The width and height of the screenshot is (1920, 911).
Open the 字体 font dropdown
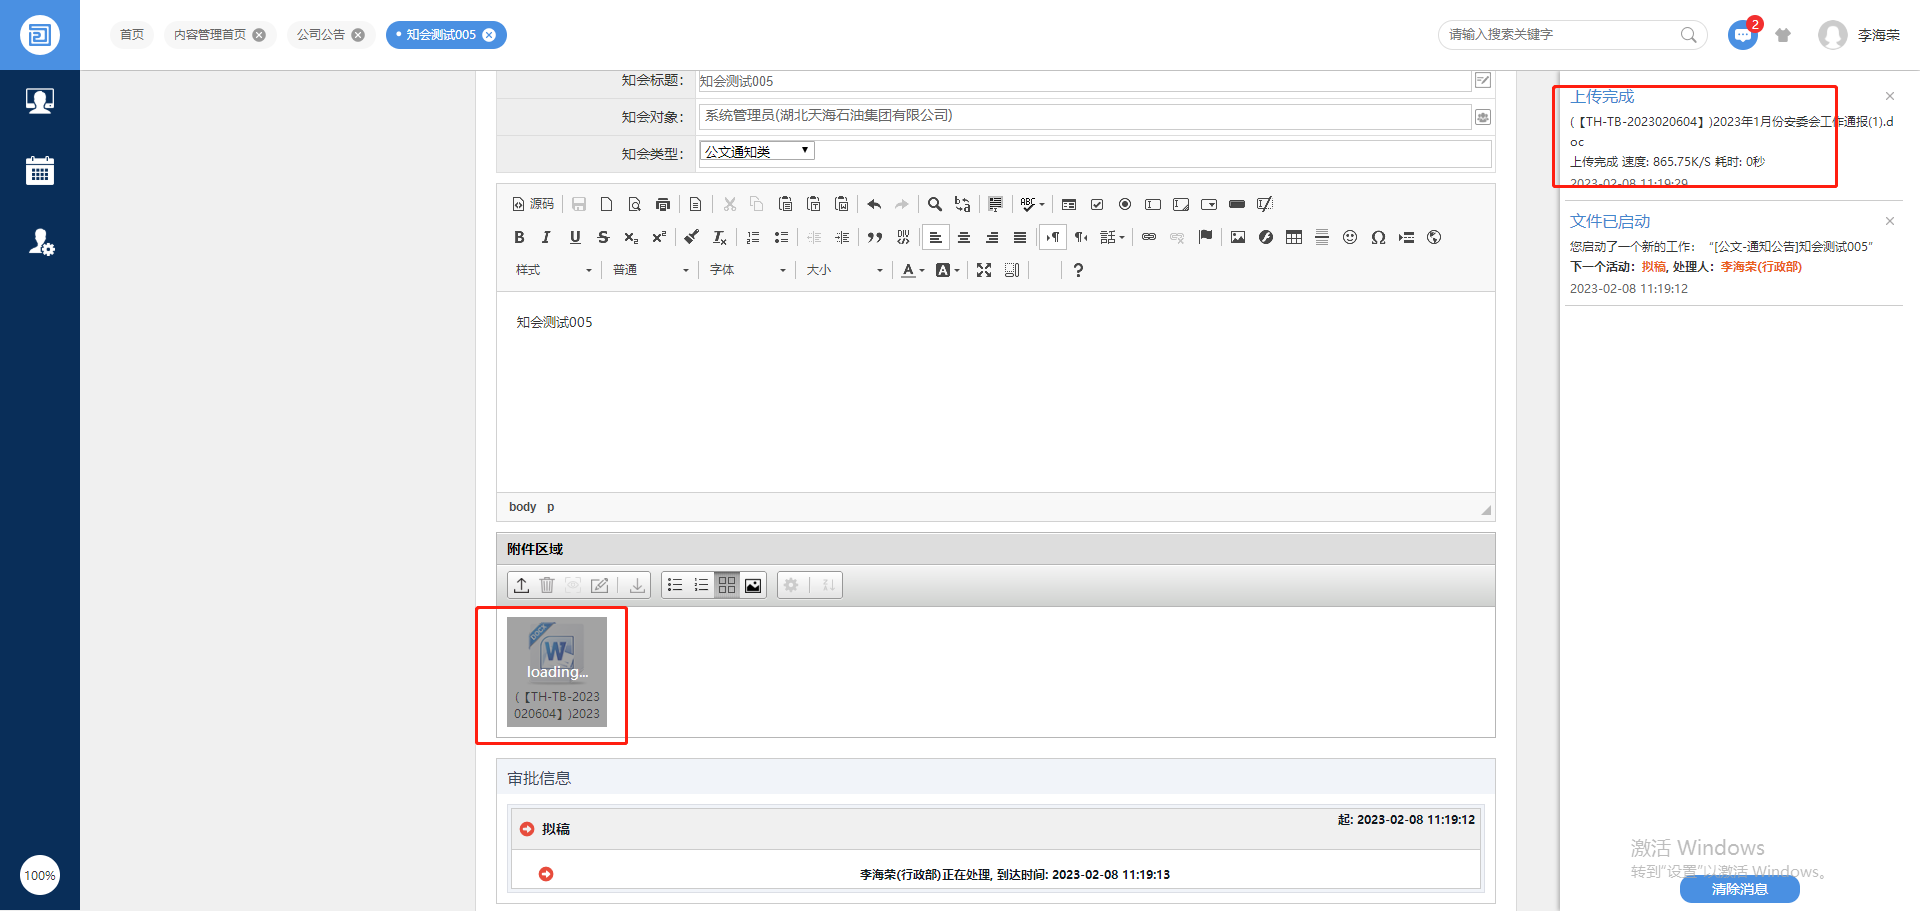pos(748,270)
